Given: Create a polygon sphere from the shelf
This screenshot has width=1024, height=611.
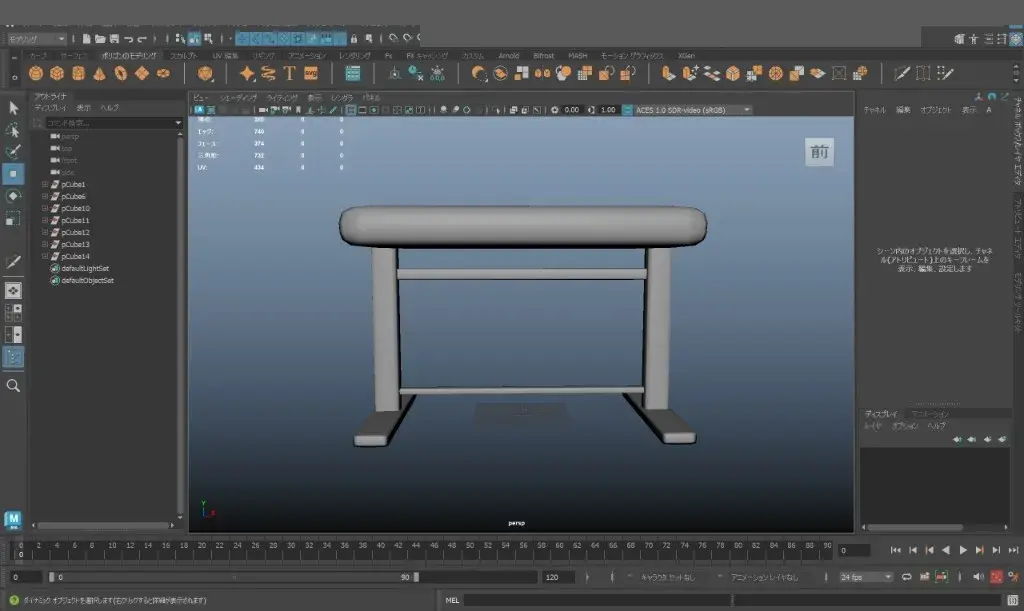Looking at the screenshot, I should coord(36,74).
